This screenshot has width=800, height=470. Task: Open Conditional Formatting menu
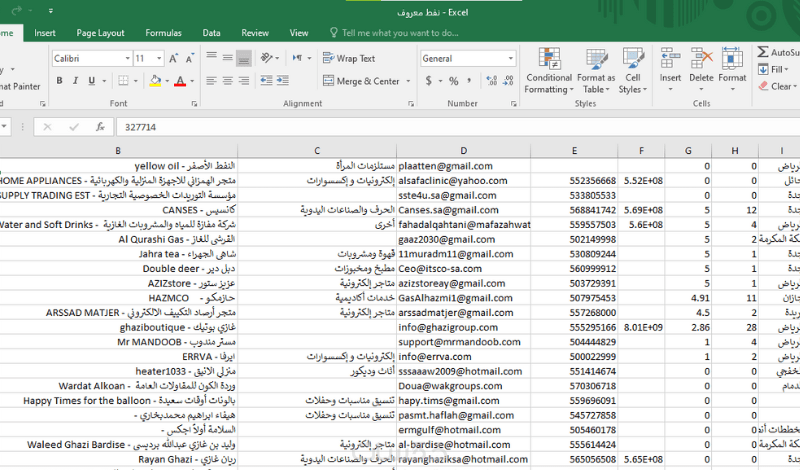click(549, 70)
